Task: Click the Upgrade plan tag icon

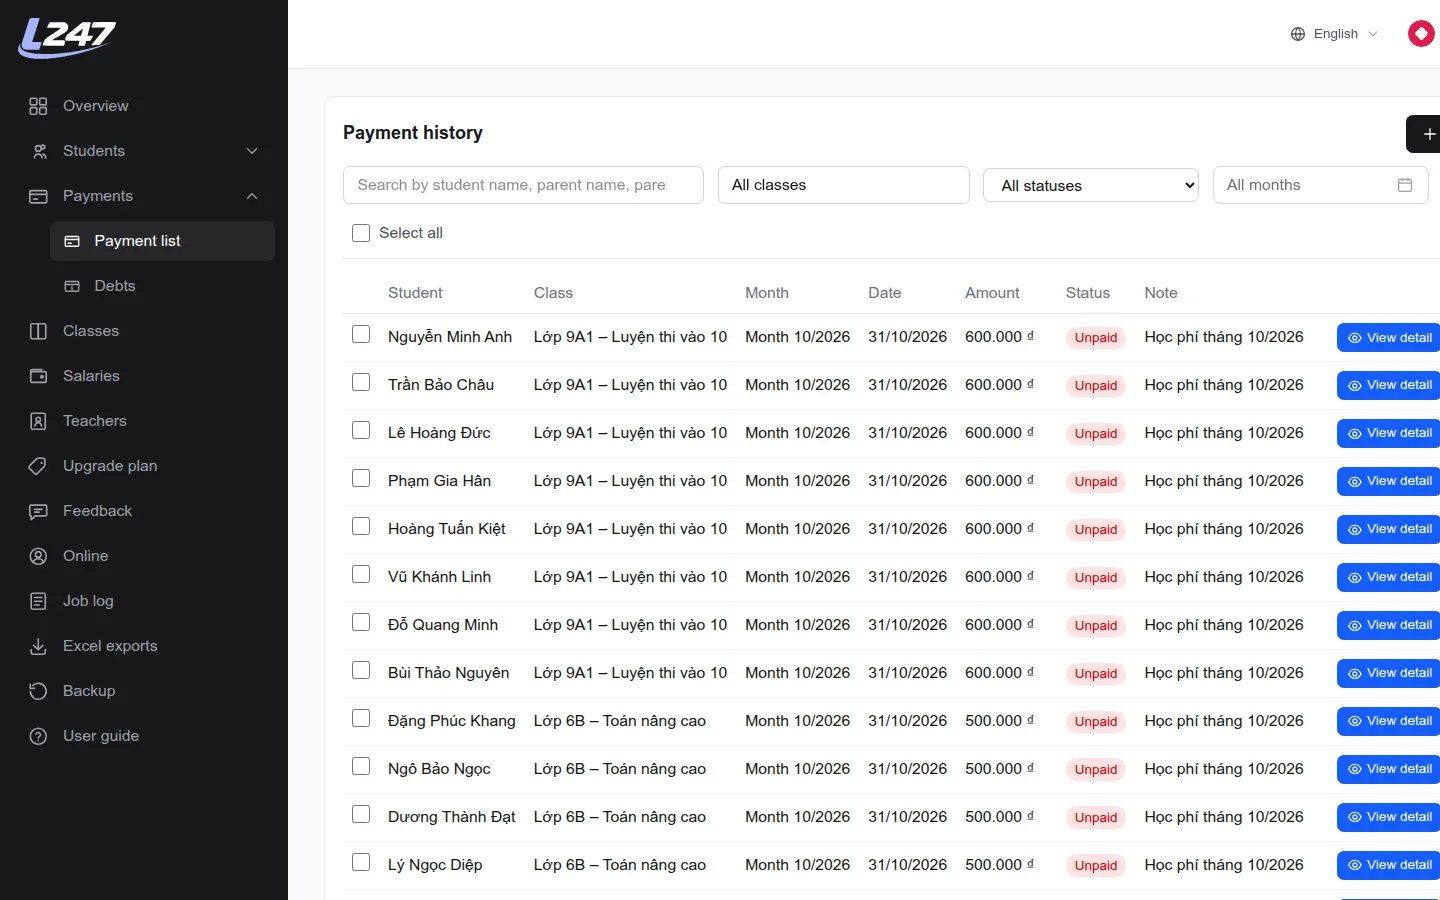Action: [38, 466]
